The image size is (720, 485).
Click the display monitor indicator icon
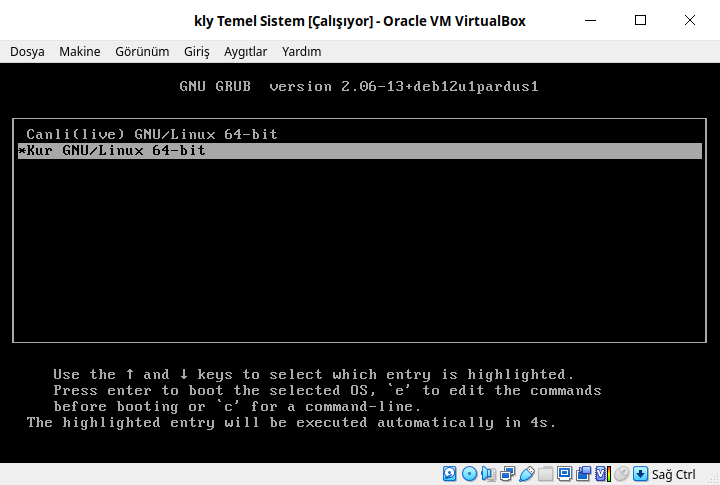[x=564, y=474]
